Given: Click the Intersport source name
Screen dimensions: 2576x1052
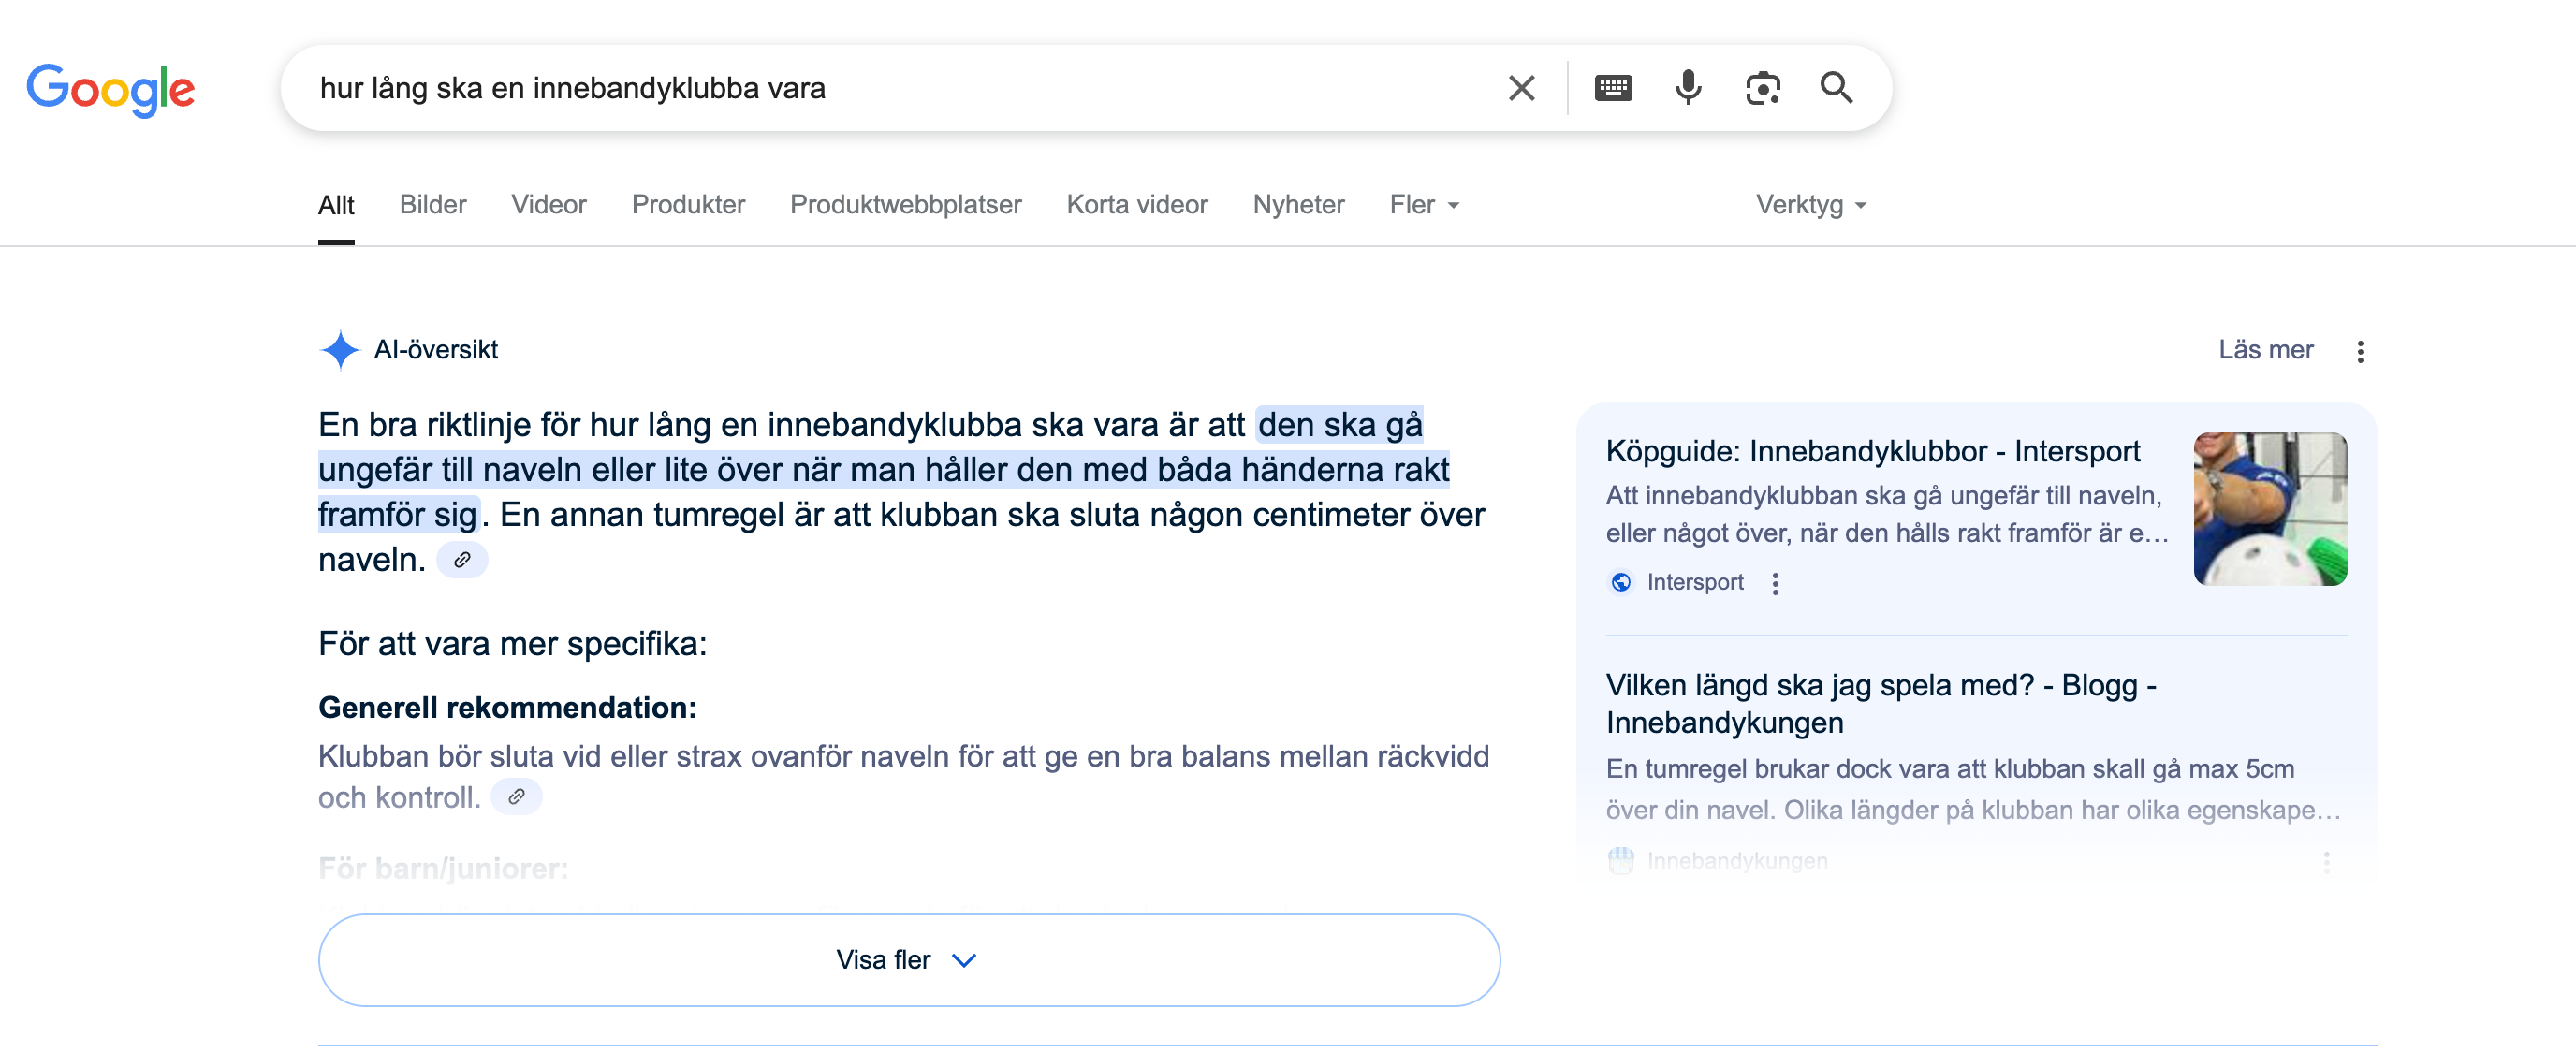Looking at the screenshot, I should [1694, 582].
